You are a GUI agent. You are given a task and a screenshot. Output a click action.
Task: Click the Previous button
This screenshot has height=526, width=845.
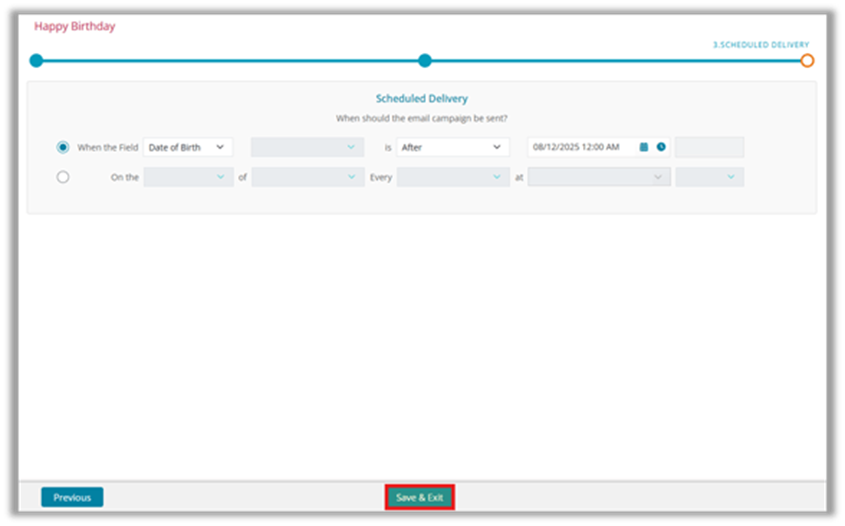pos(72,497)
